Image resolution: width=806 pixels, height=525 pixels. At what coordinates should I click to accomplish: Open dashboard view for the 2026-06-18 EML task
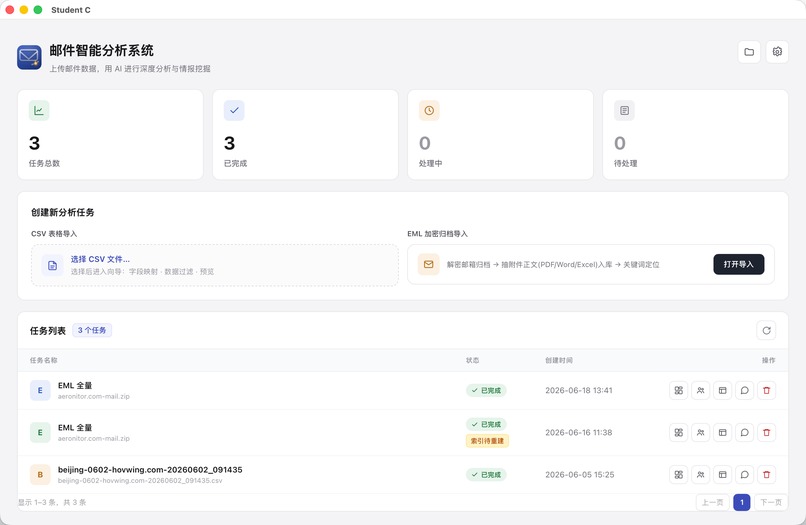pos(679,390)
